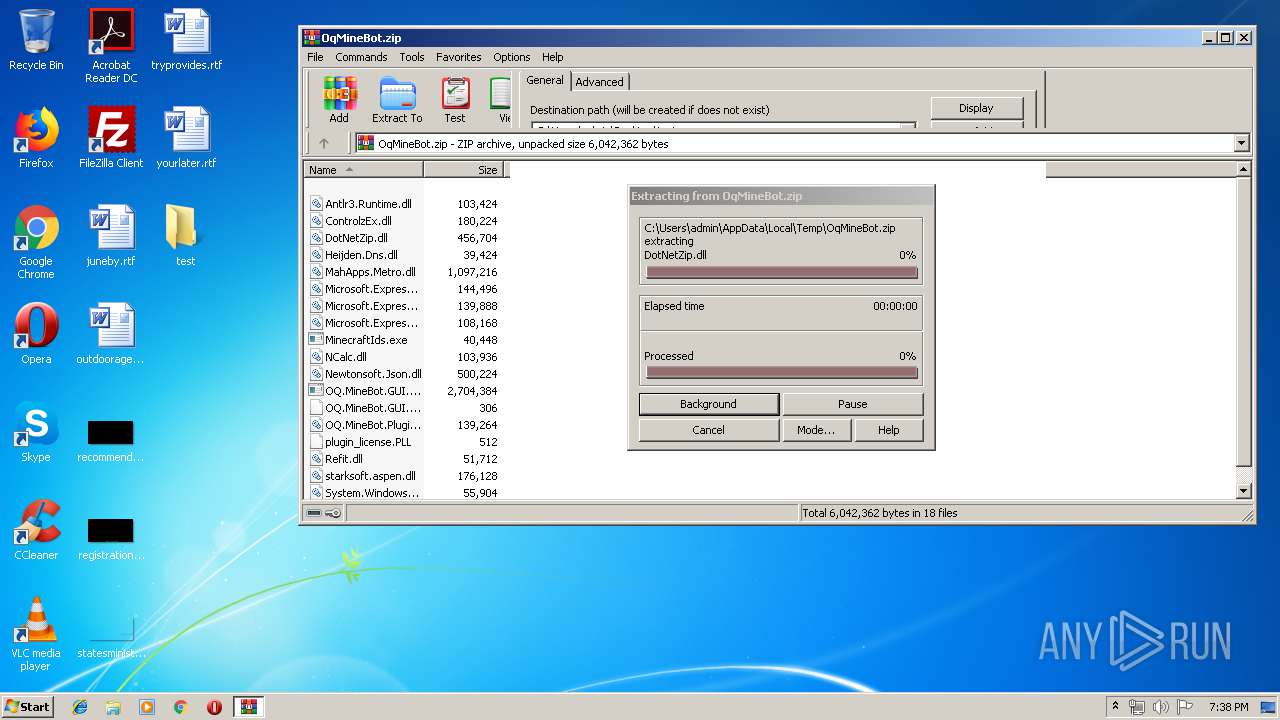Click file list scrollbar down arrow
Screen dimensions: 1280x720
point(1244,491)
